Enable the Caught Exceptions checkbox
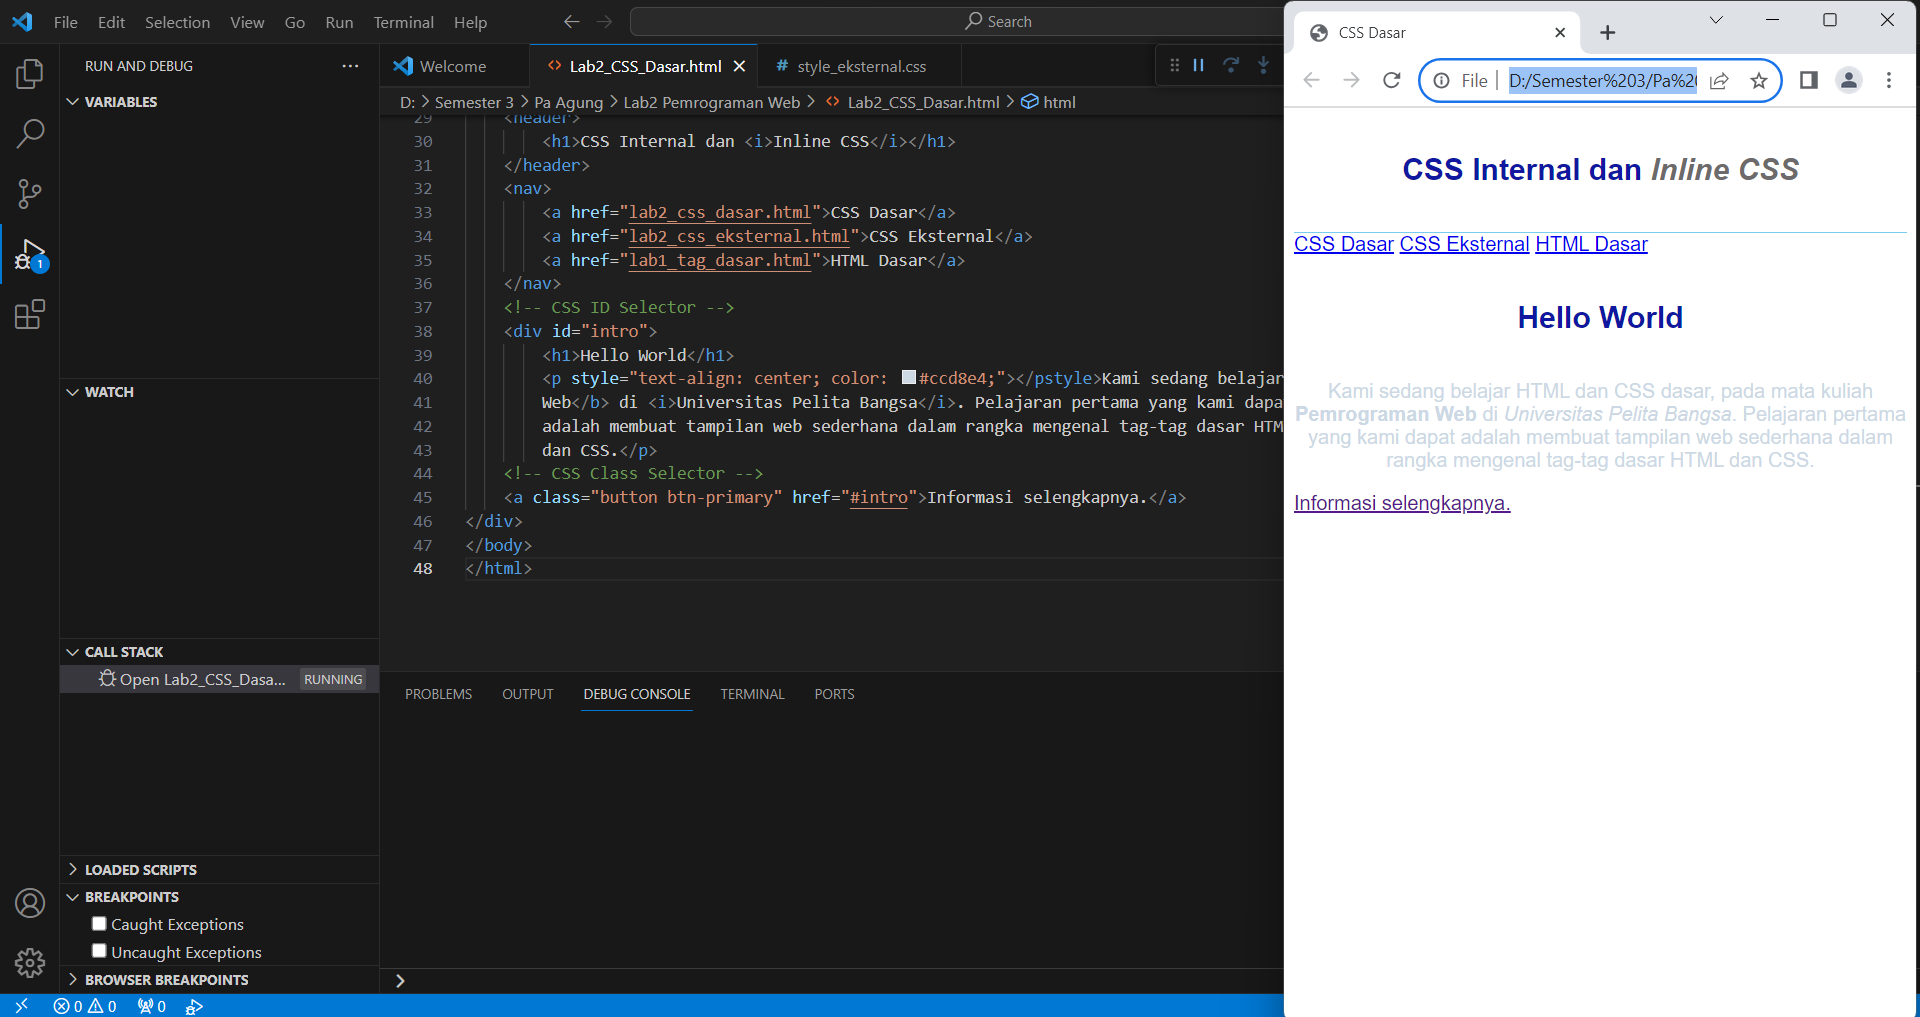1920x1017 pixels. 99,924
